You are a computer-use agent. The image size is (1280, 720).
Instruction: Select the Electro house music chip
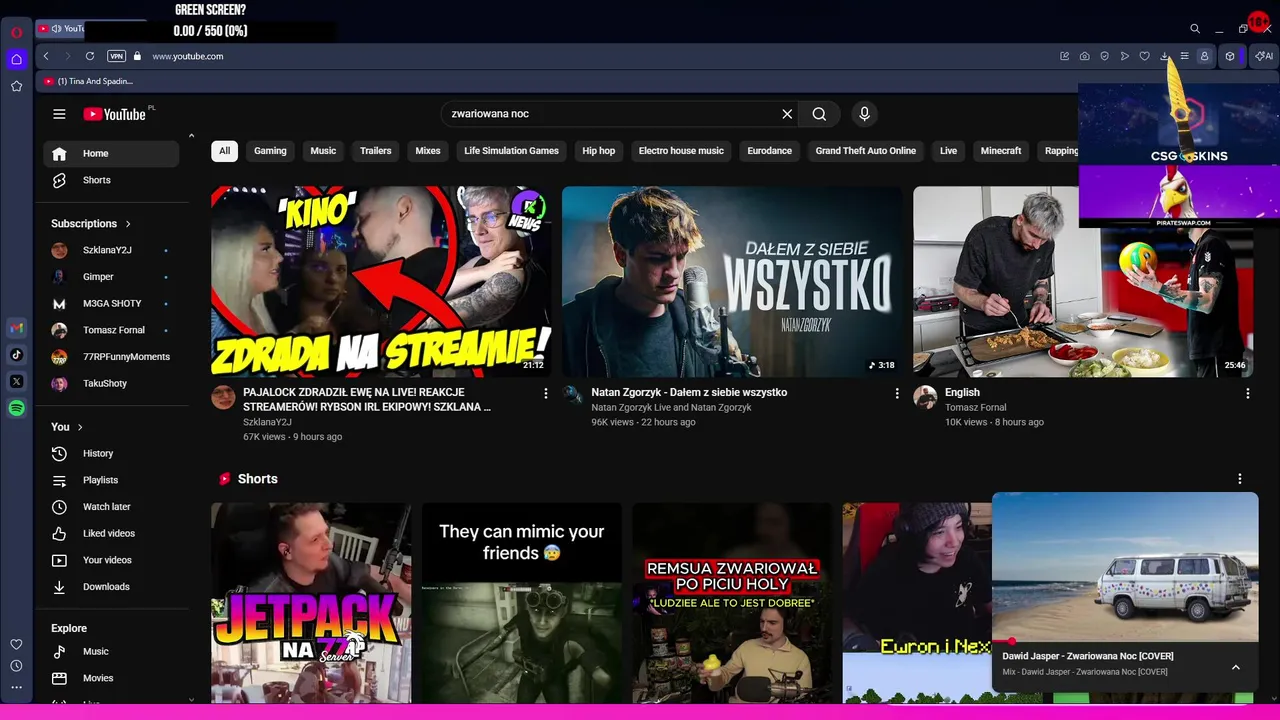681,151
